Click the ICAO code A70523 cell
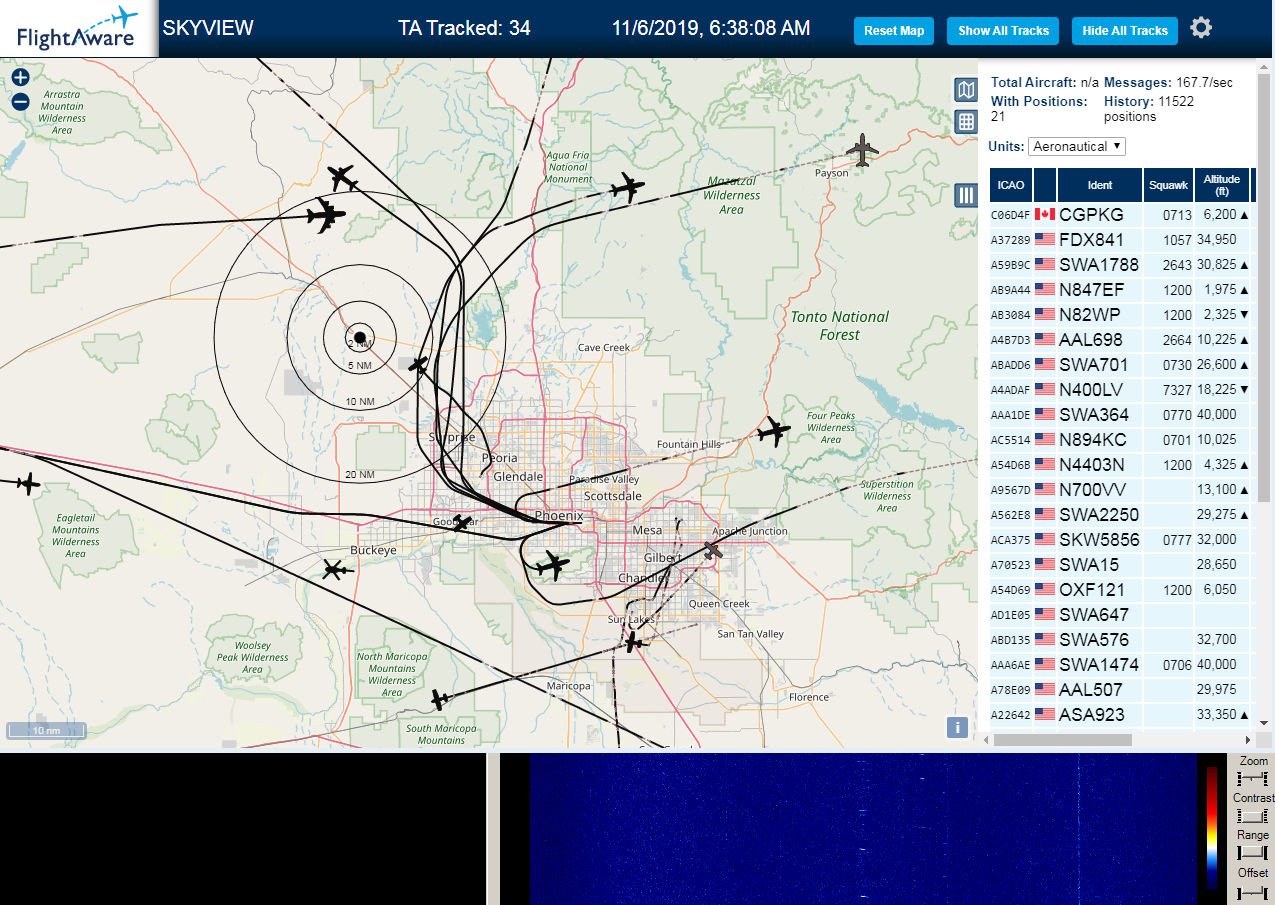 click(x=1010, y=565)
